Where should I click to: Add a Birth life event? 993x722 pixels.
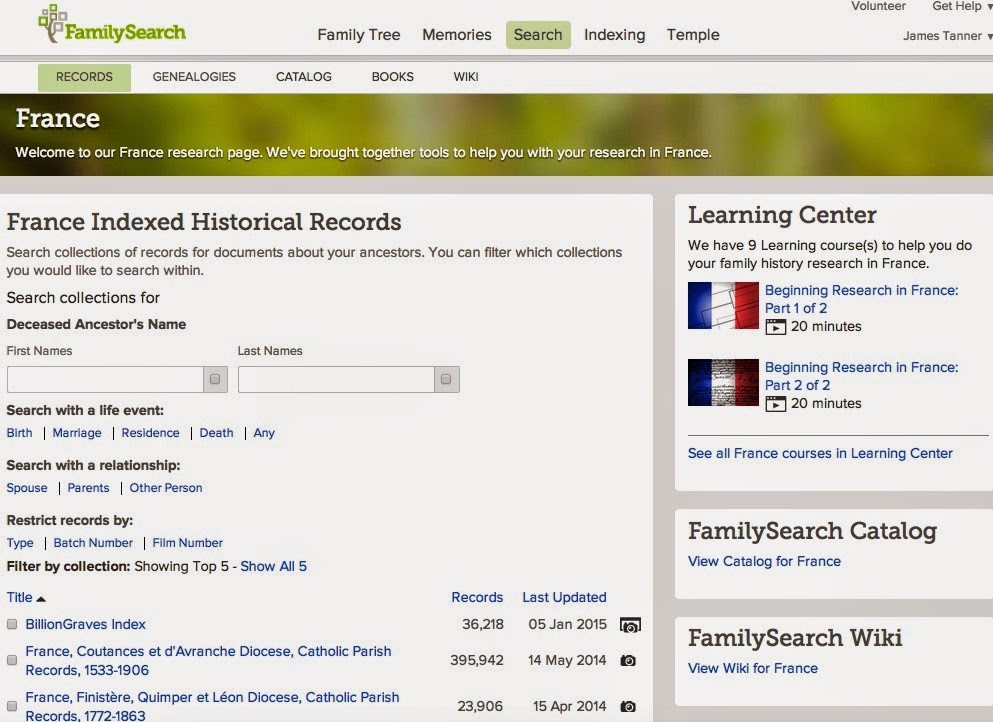tap(20, 433)
